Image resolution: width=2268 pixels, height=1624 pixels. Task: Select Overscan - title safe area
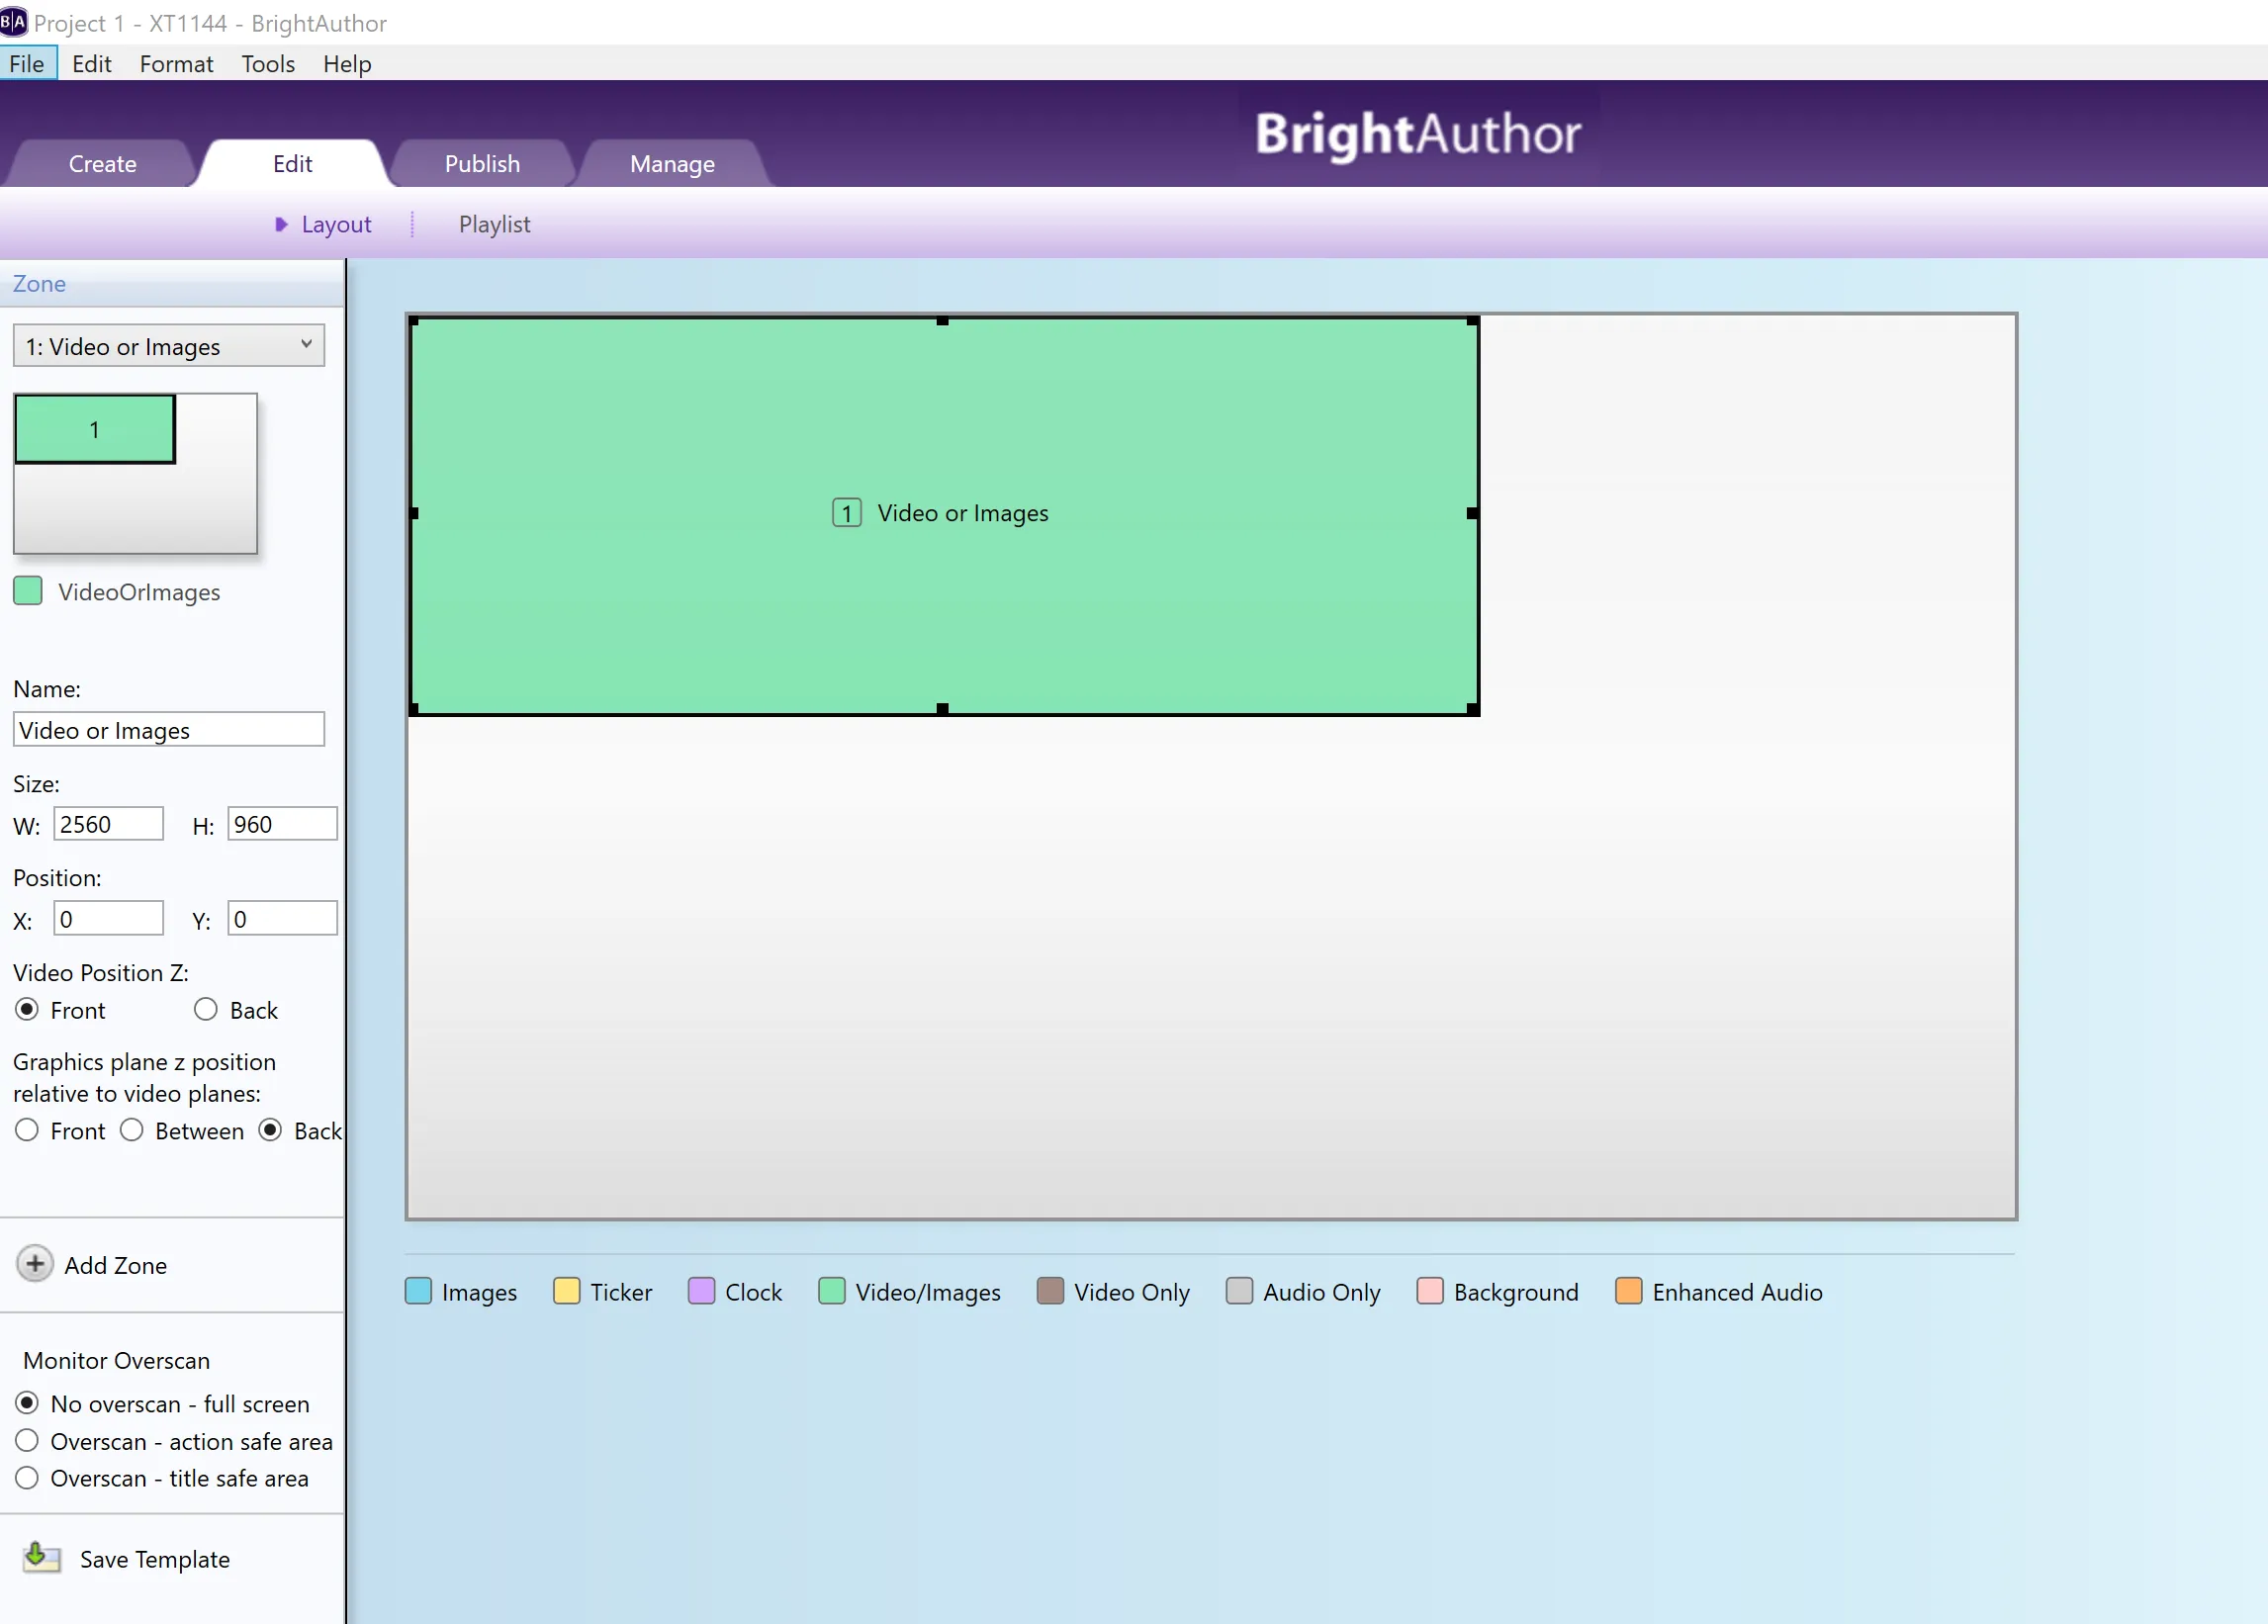pyautogui.click(x=27, y=1477)
